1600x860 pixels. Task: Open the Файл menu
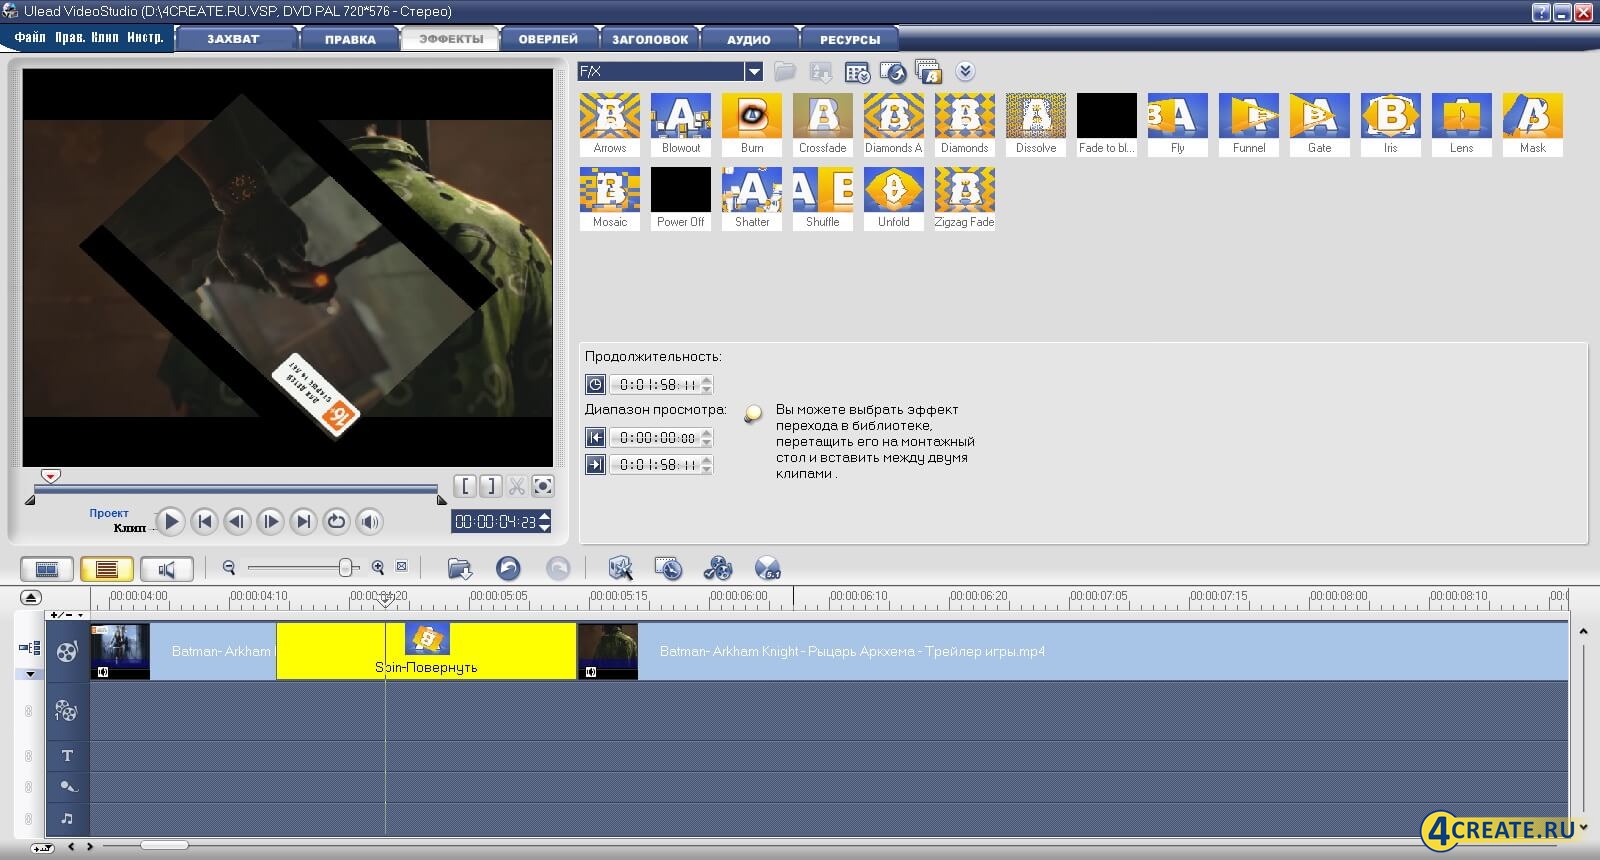pyautogui.click(x=30, y=37)
